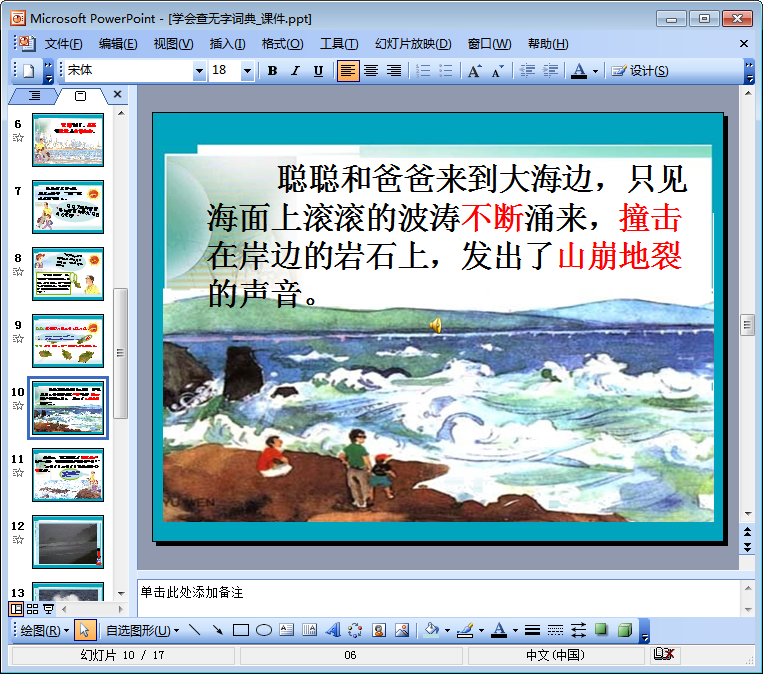Open the 插入(I) menu

click(228, 44)
